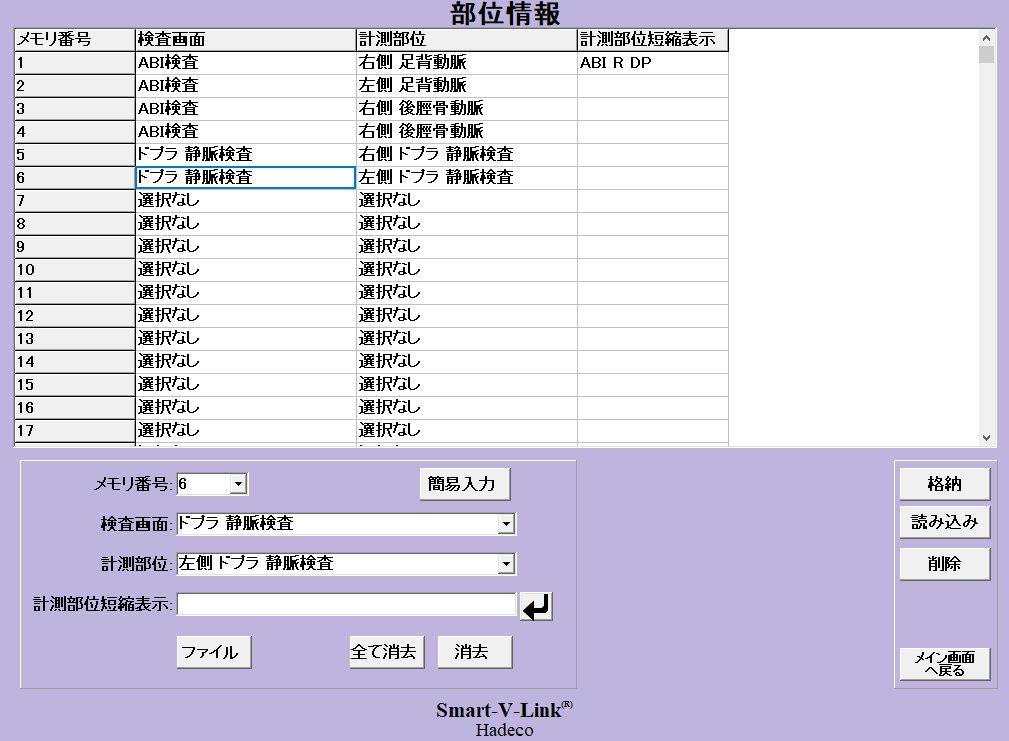Click the 消去 button

tap(475, 652)
